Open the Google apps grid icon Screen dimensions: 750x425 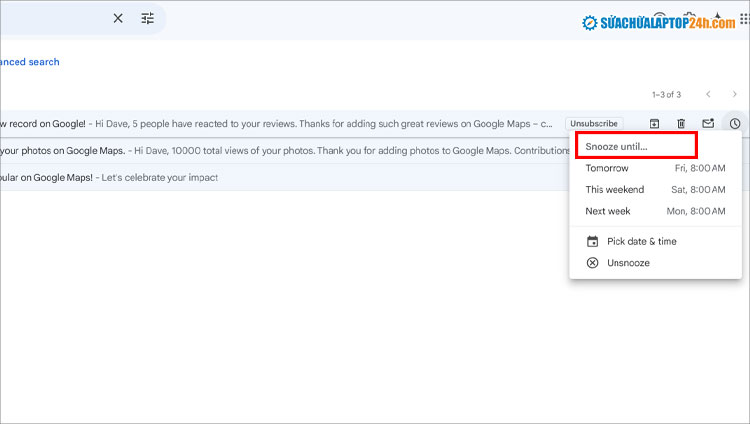coord(744,18)
